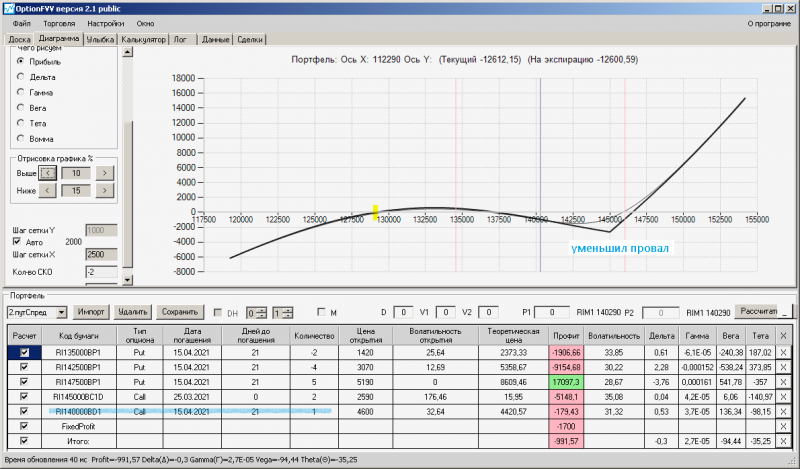Click the V2 input field

click(488, 312)
